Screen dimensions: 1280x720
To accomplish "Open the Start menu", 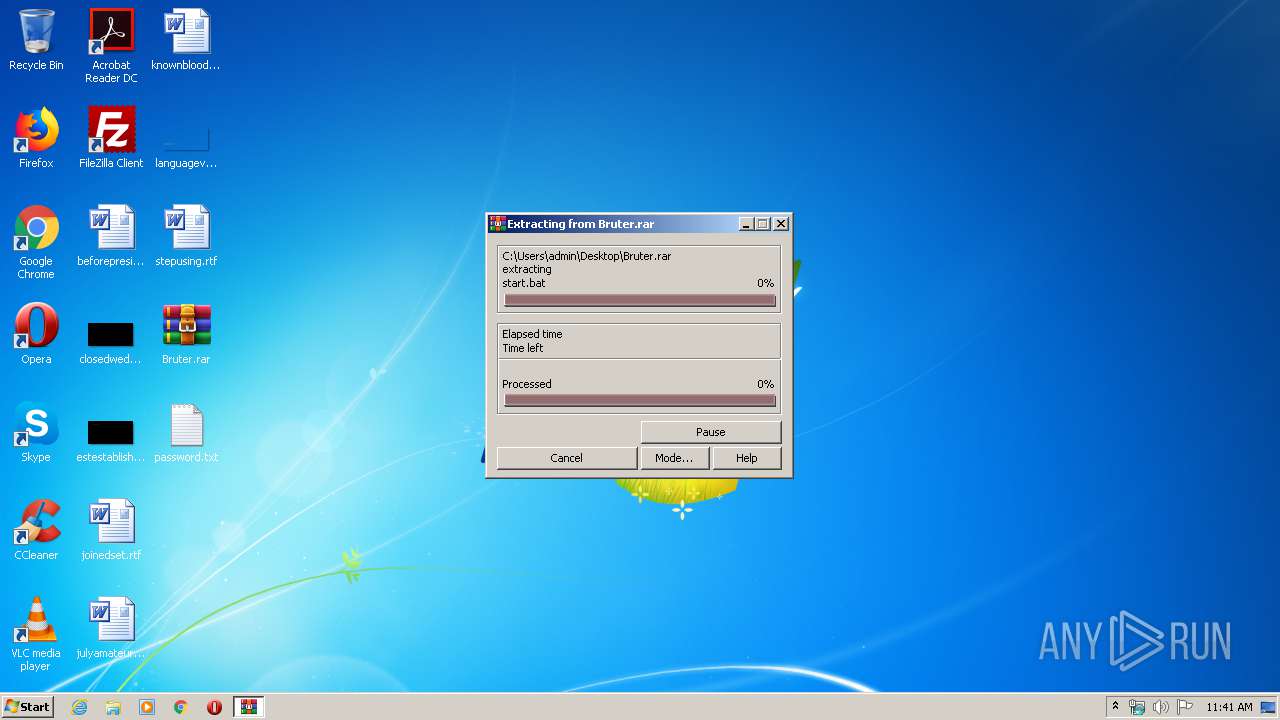I will tap(27, 707).
